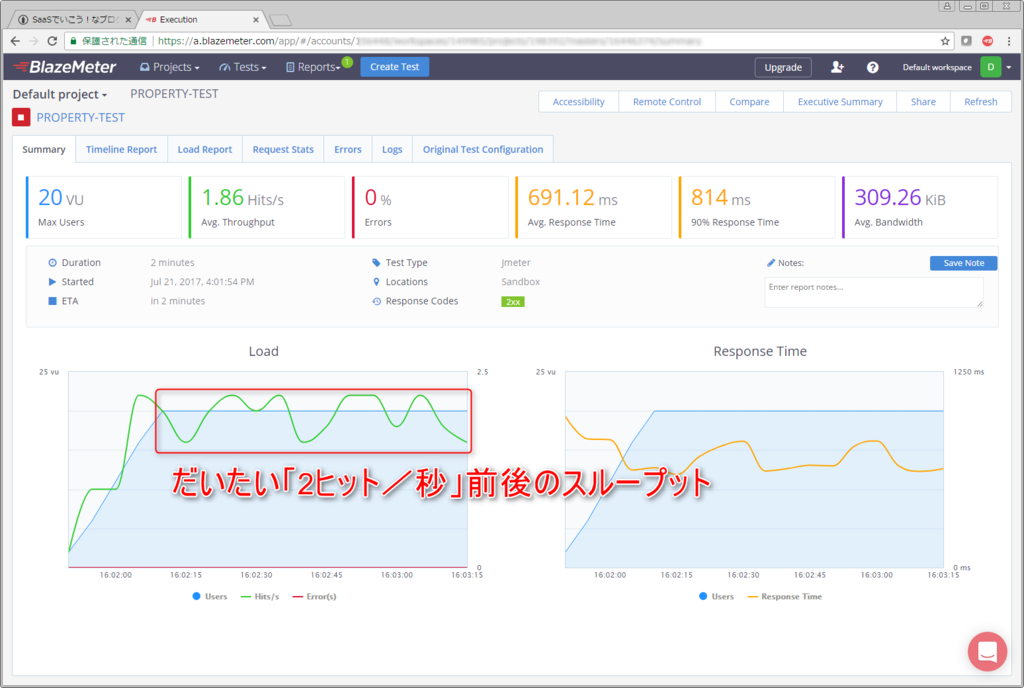Click the Started date value Jul 21, 2017
The image size is (1024, 688).
click(x=202, y=281)
